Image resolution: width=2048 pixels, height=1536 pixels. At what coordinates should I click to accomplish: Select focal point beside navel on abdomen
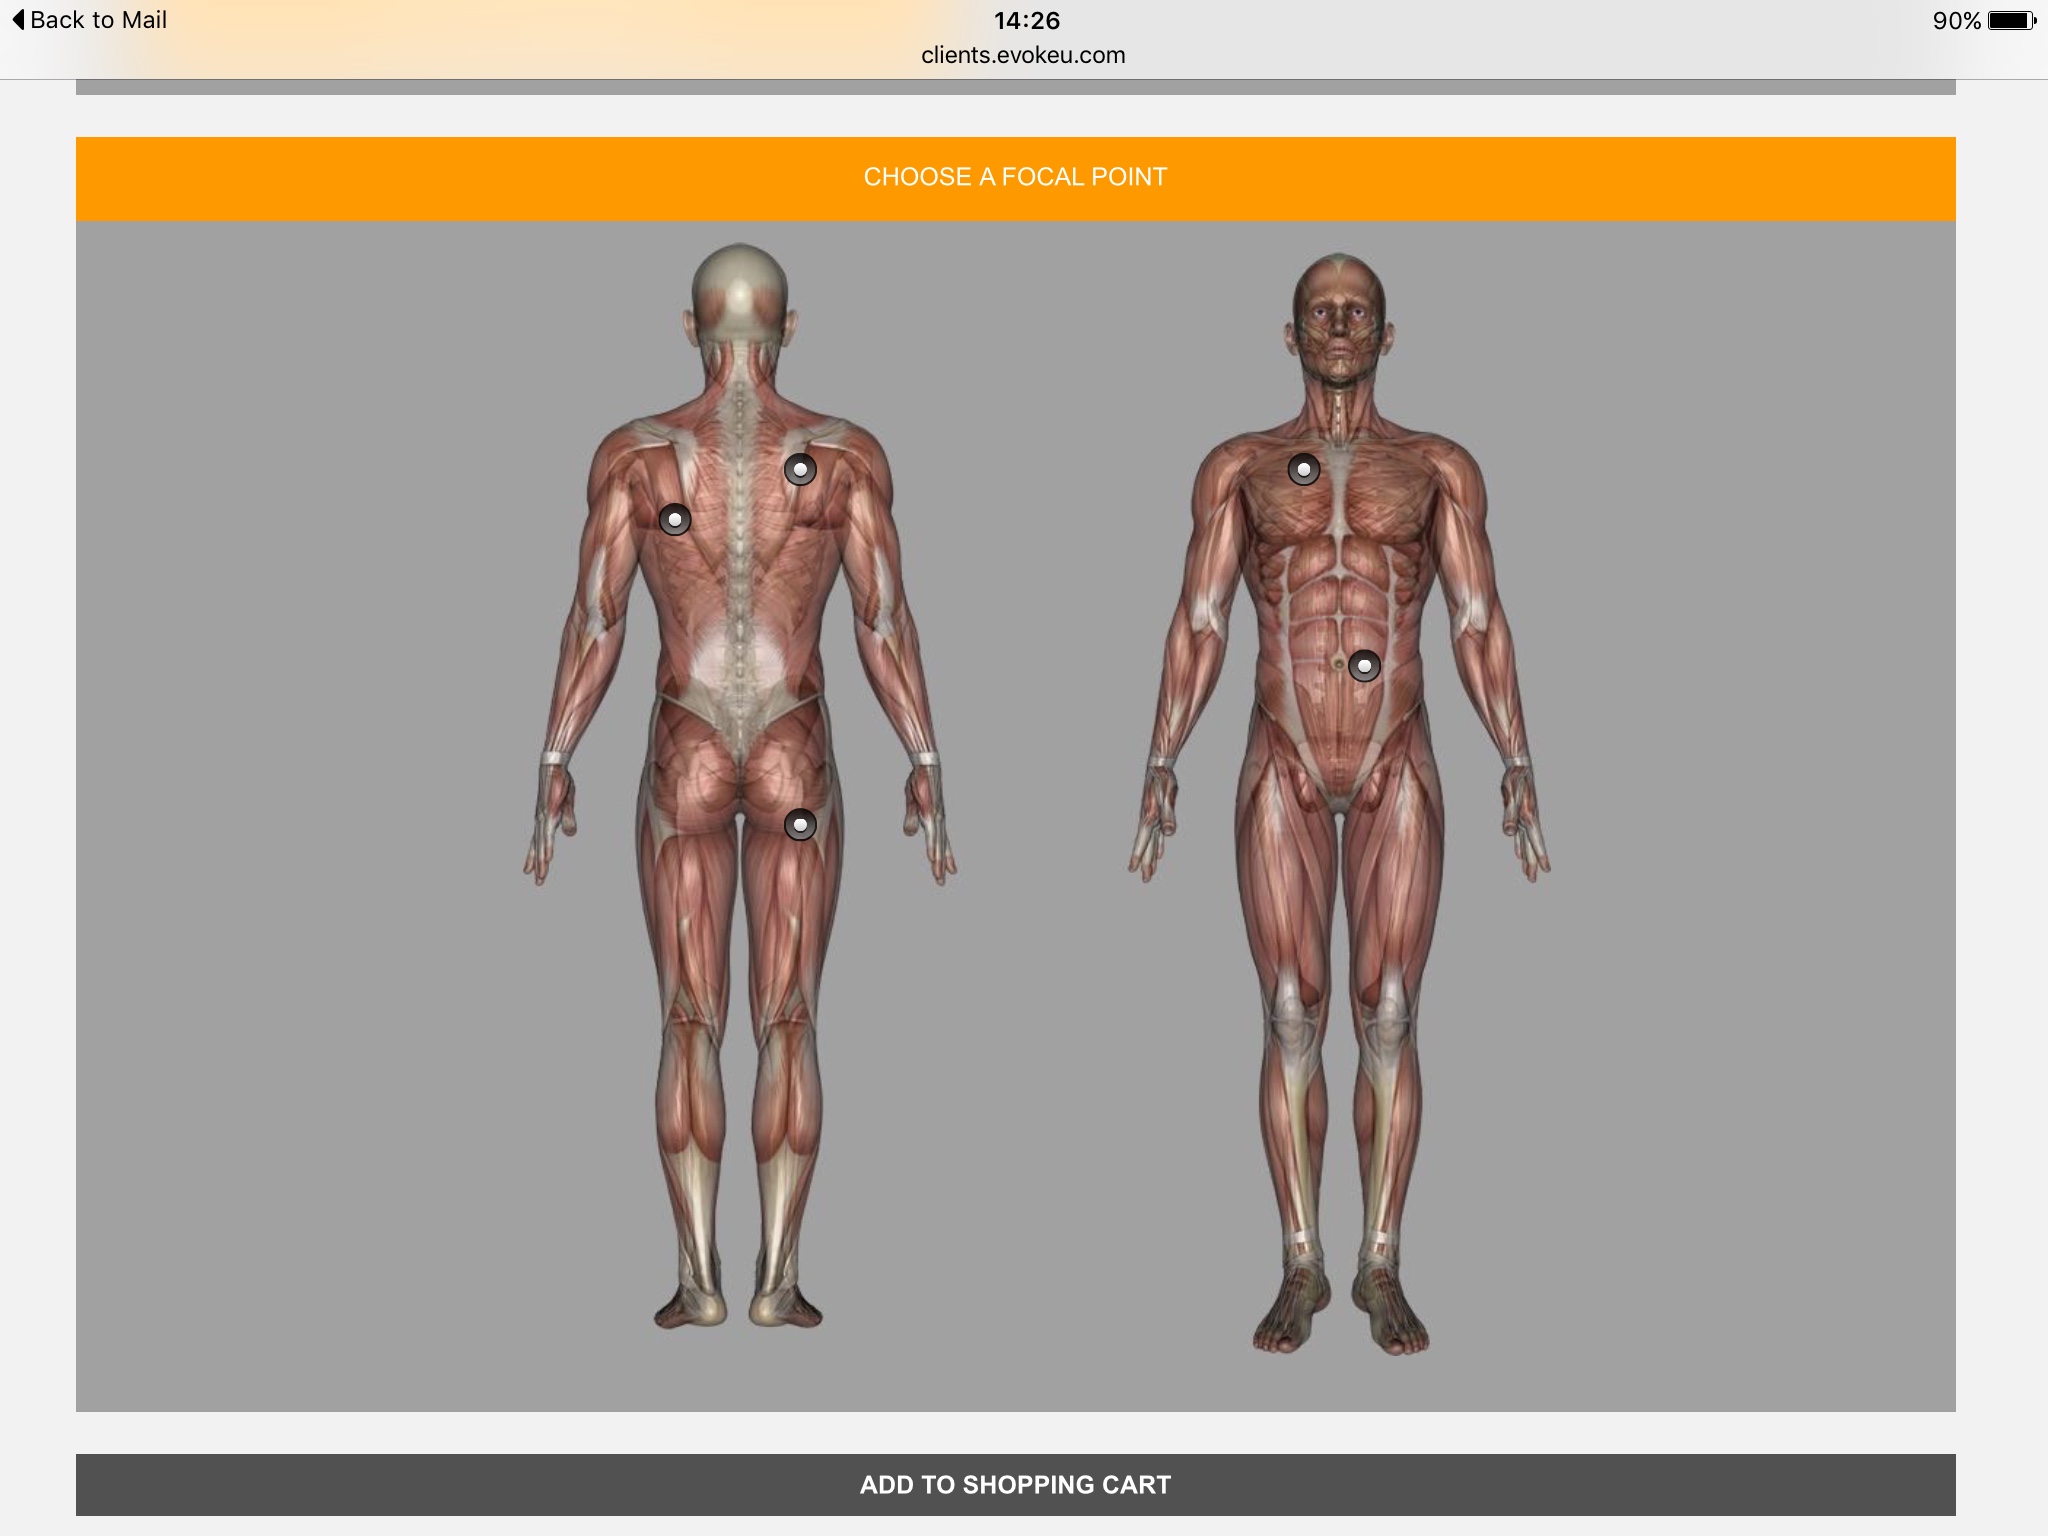tap(1365, 666)
